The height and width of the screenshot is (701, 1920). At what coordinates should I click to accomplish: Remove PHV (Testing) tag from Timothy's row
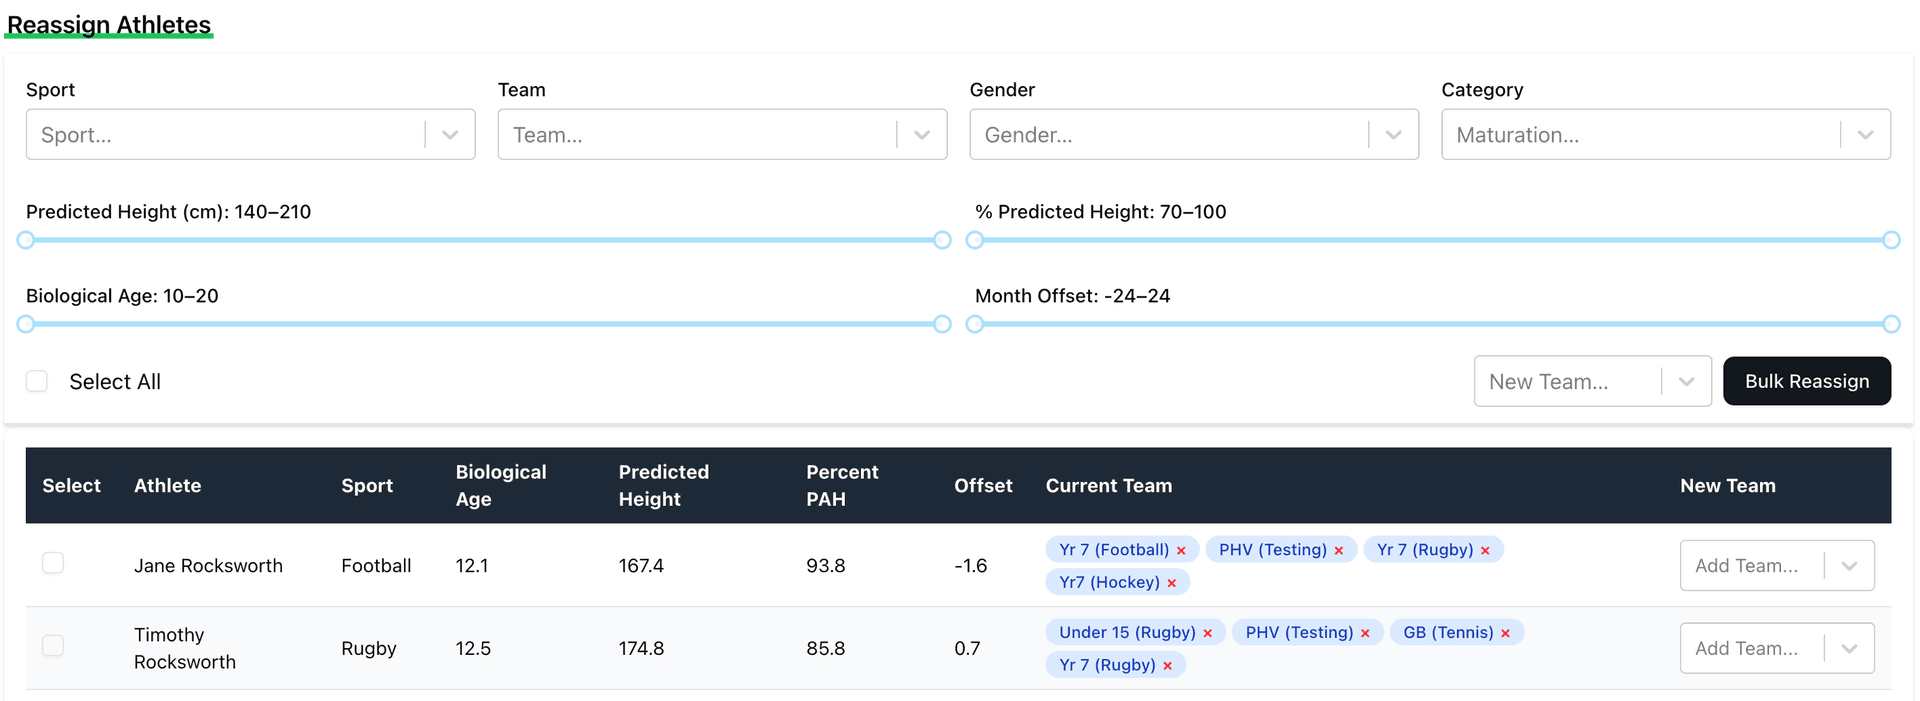click(1365, 633)
